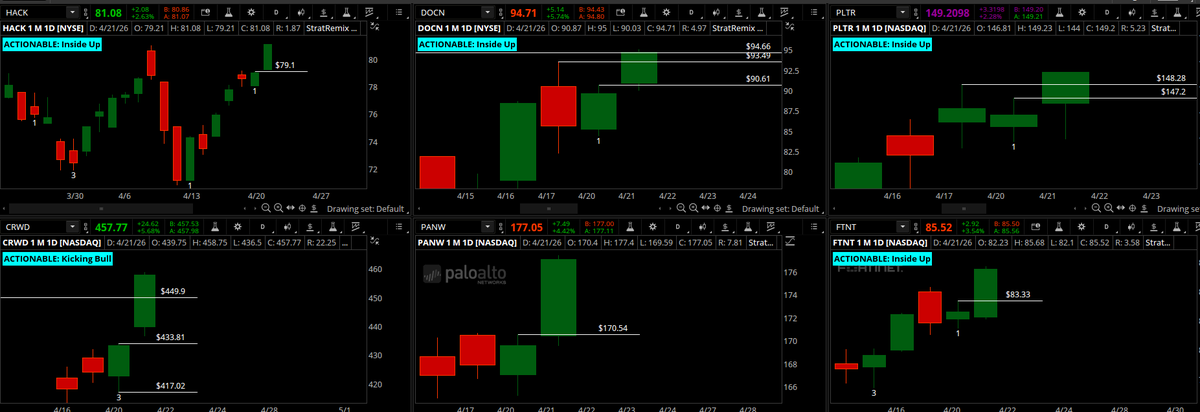Click the PANW symbol input field
Image resolution: width=1200 pixels, height=412 pixels.
point(448,227)
